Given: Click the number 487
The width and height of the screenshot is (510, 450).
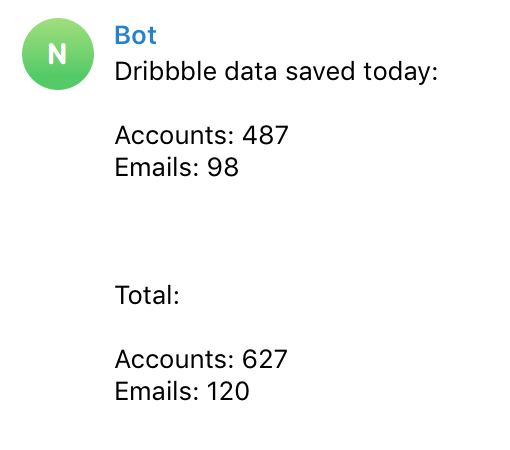Looking at the screenshot, I should tap(265, 135).
